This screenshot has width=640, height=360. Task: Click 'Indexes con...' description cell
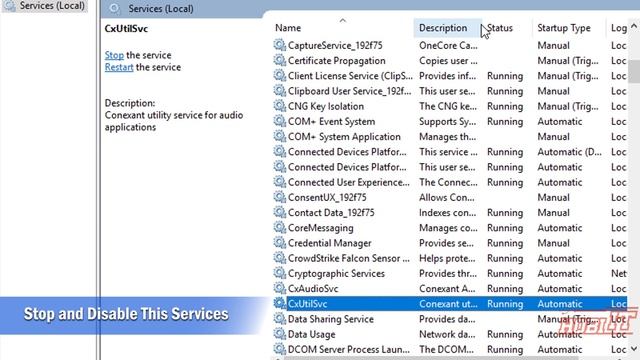click(x=447, y=213)
